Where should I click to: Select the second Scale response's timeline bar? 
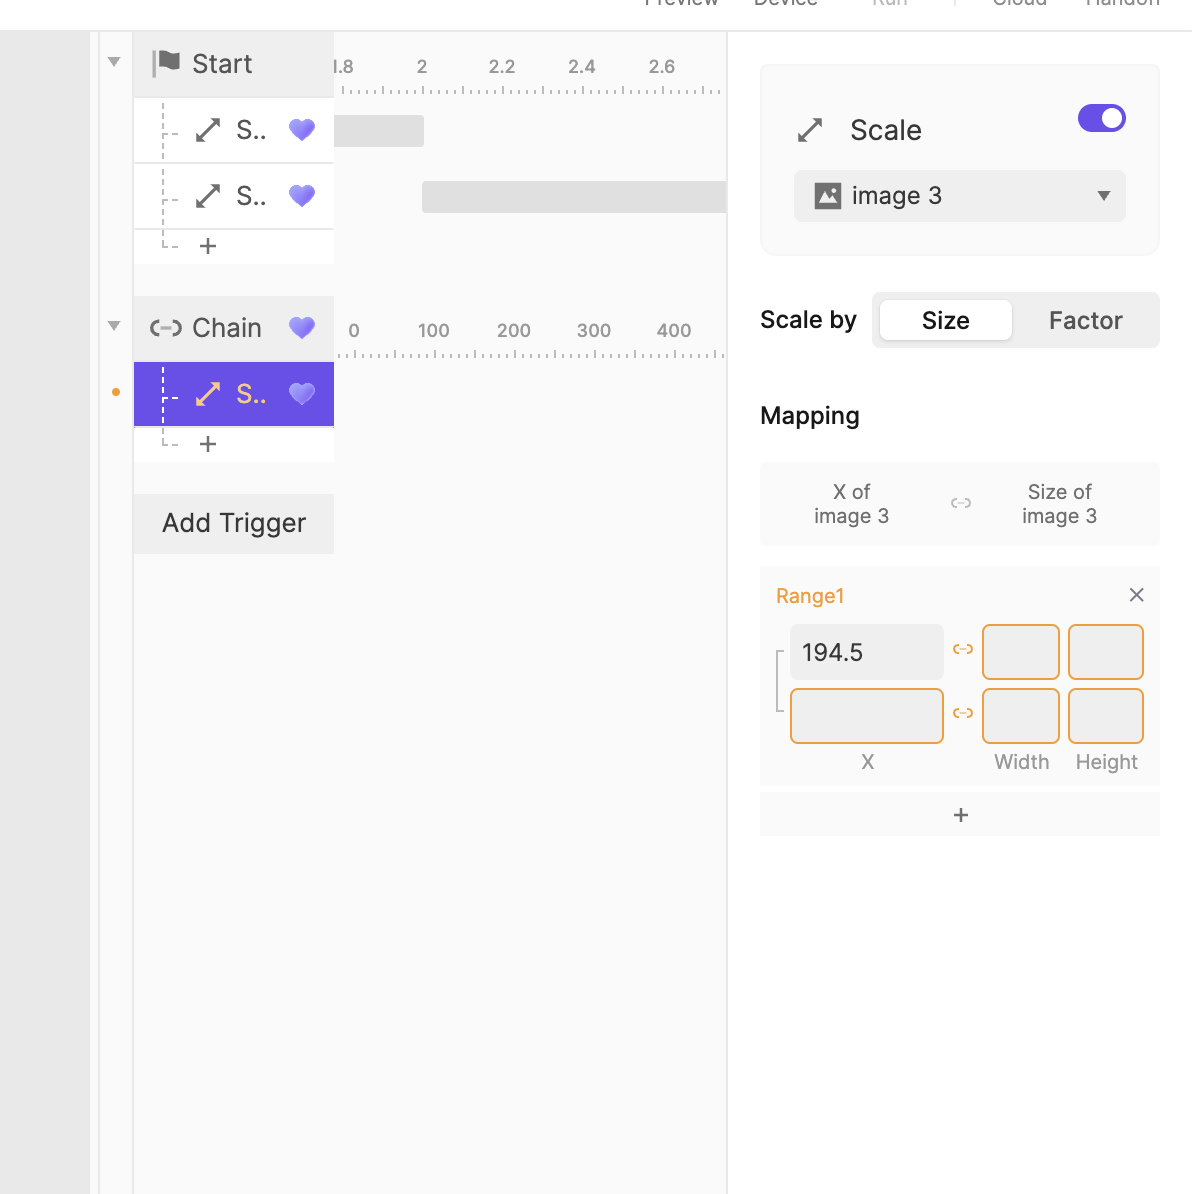coord(573,197)
